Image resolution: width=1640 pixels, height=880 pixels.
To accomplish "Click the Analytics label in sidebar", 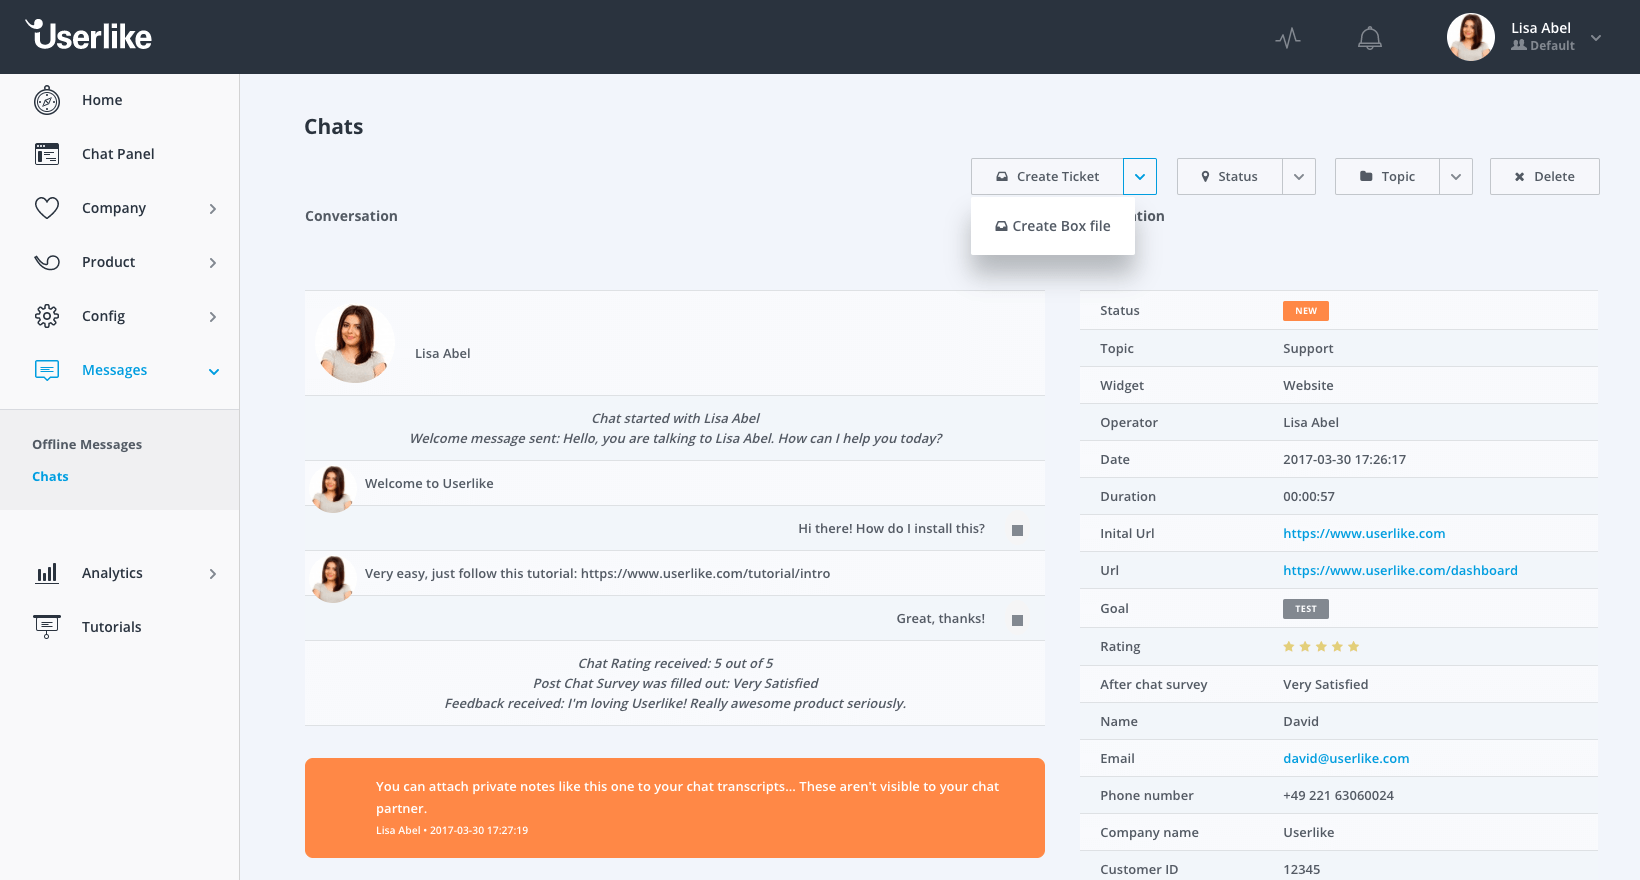I will pos(112,573).
